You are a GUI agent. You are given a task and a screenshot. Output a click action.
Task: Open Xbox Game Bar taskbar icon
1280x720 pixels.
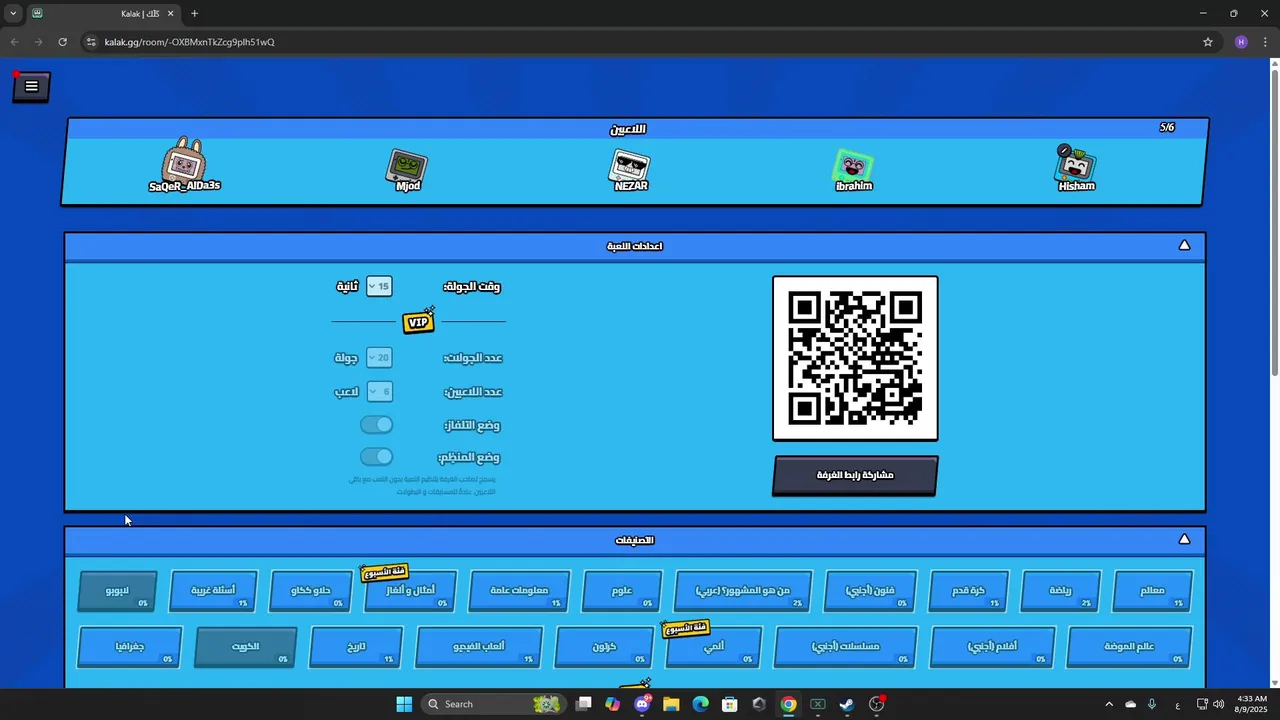coord(818,704)
